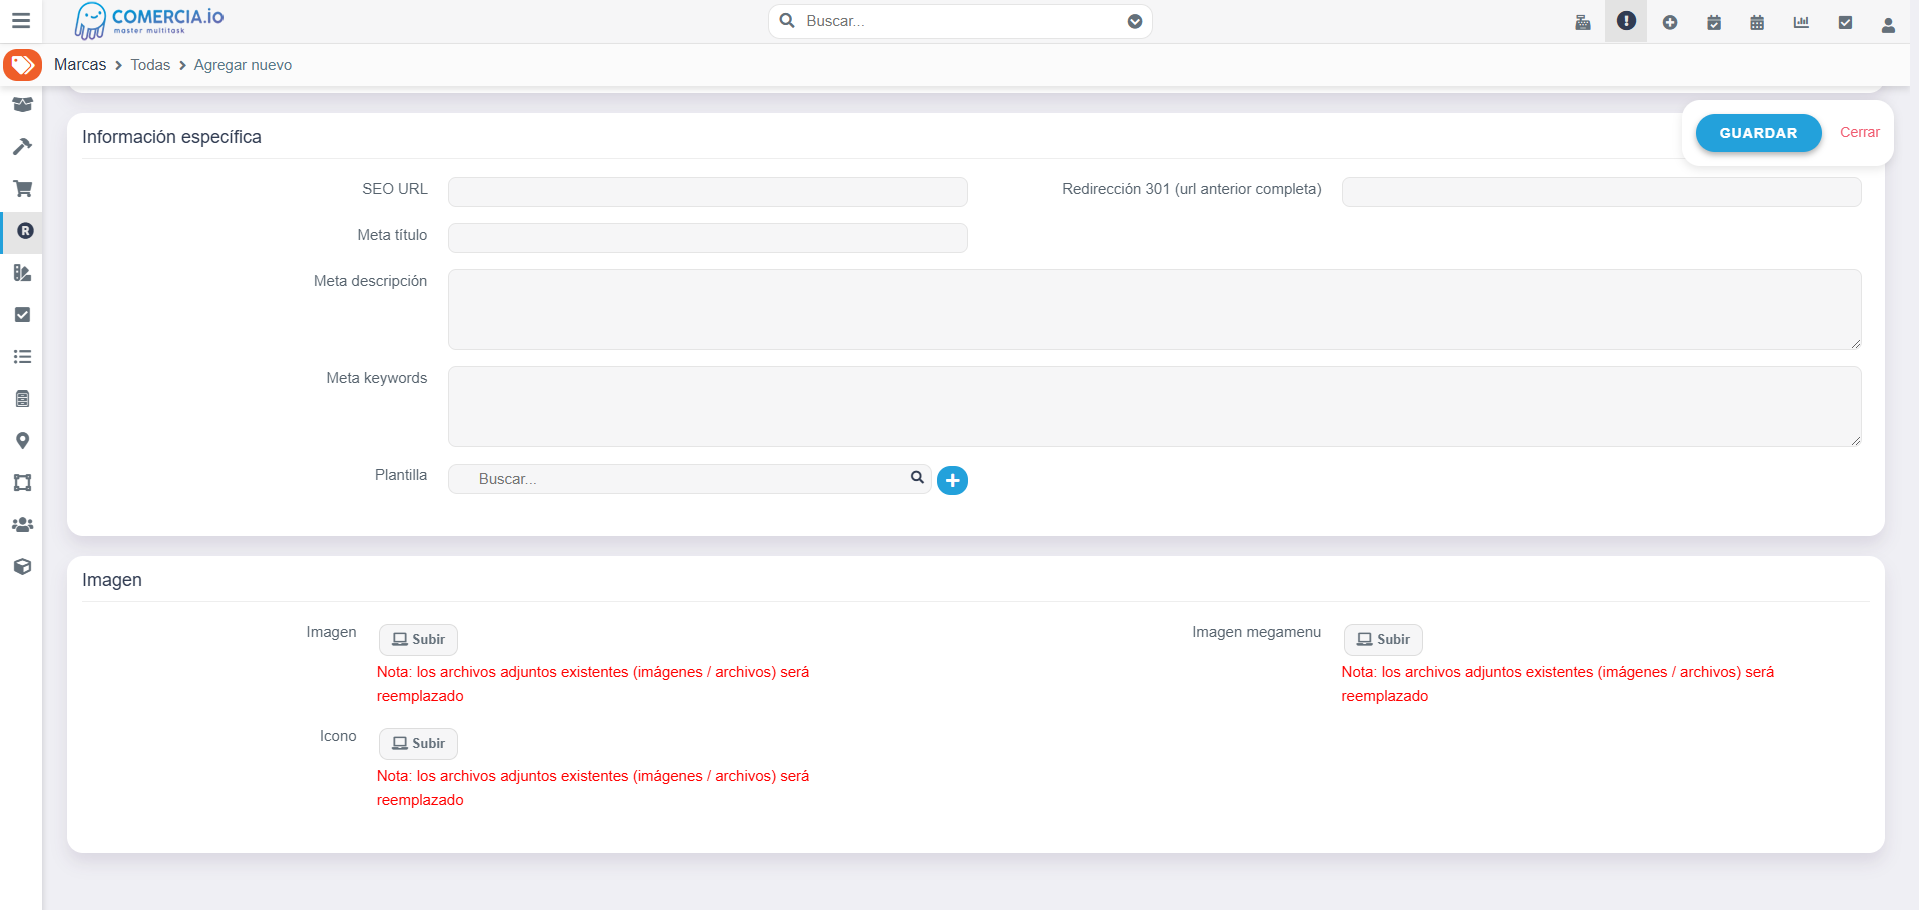Click the Plantilla search magnifier icon

[x=917, y=478]
